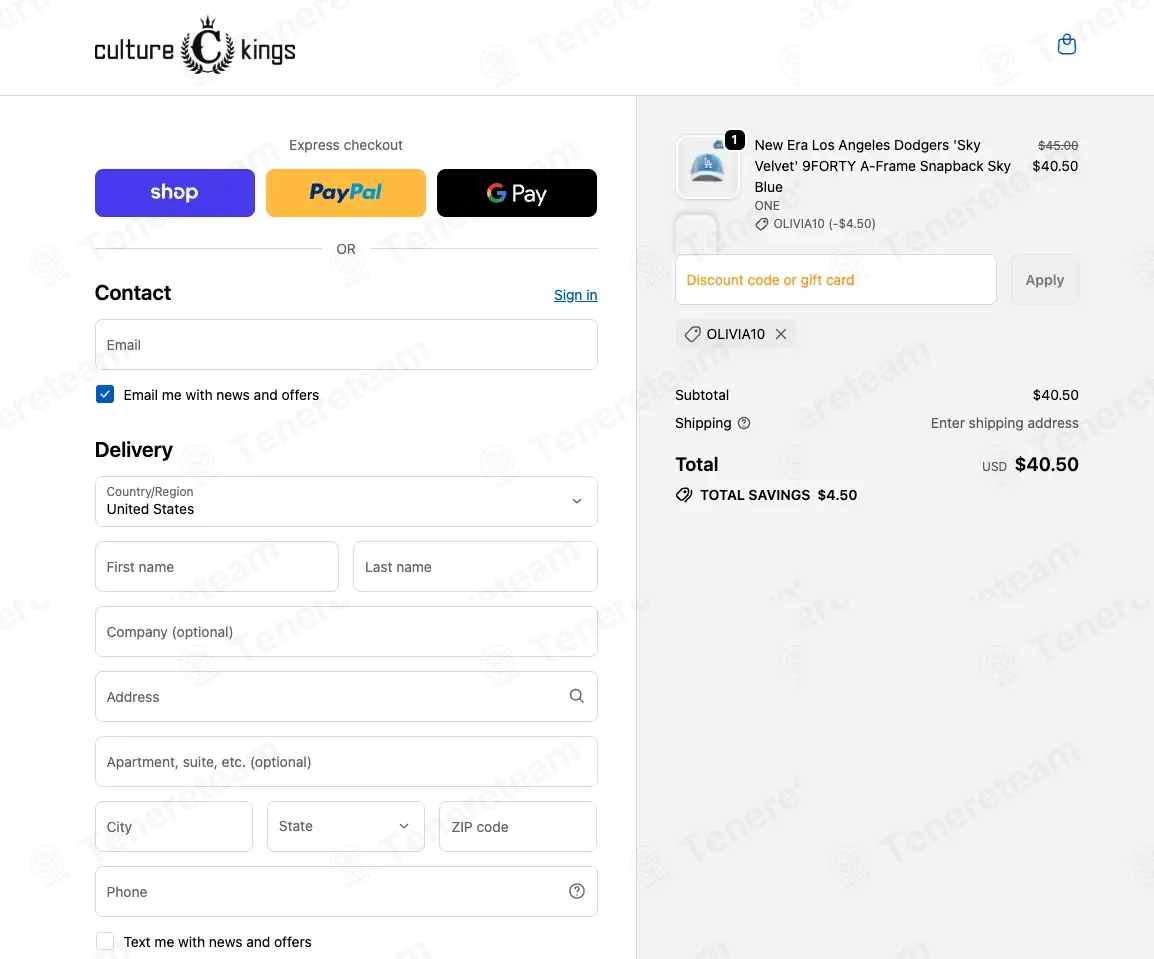The image size is (1154, 959).
Task: Click the Express checkout heading
Action: [x=346, y=145]
